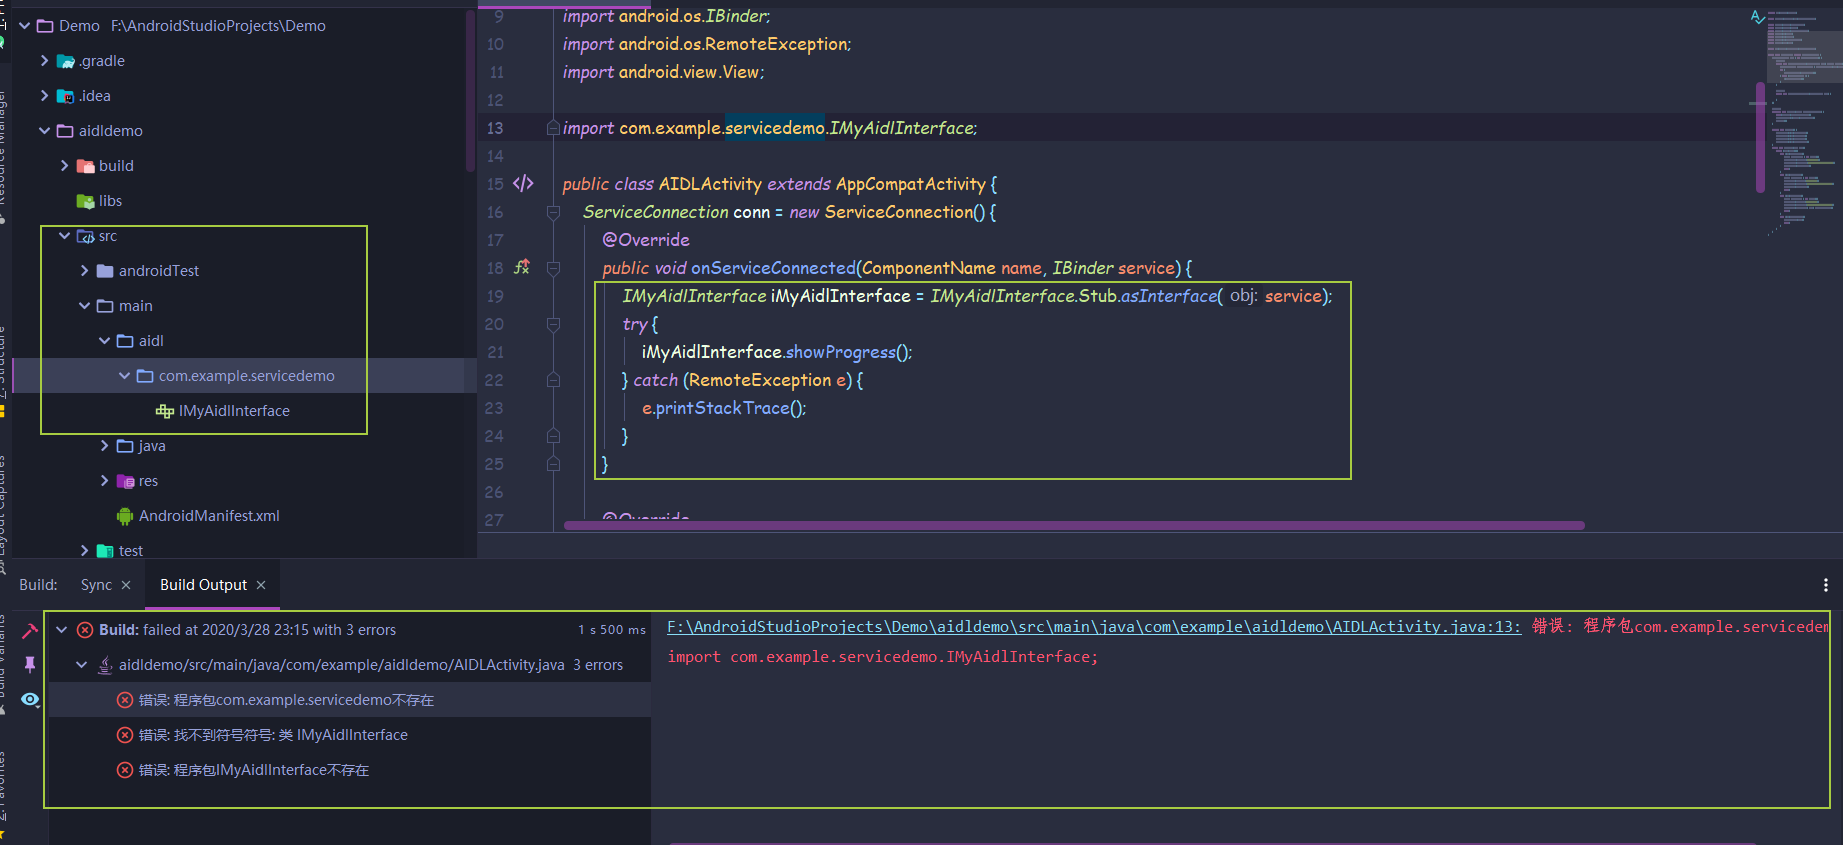1843x845 pixels.
Task: Collapse the Build: failed node
Action: coord(62,630)
